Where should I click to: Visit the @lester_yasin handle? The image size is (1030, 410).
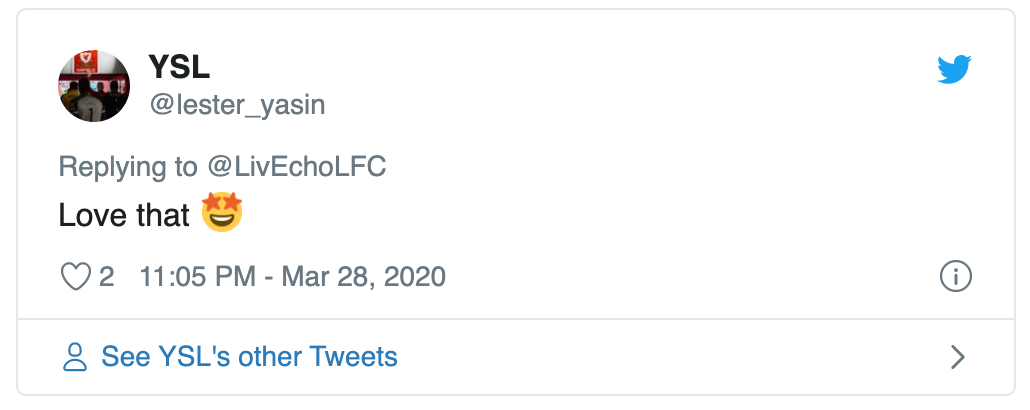pos(237,105)
